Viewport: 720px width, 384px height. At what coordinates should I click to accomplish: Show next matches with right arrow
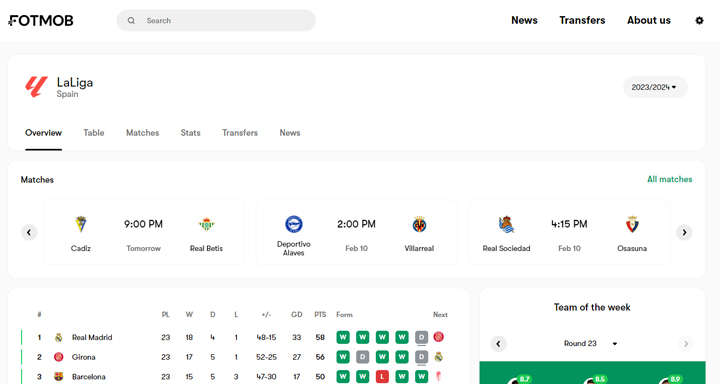tap(684, 232)
